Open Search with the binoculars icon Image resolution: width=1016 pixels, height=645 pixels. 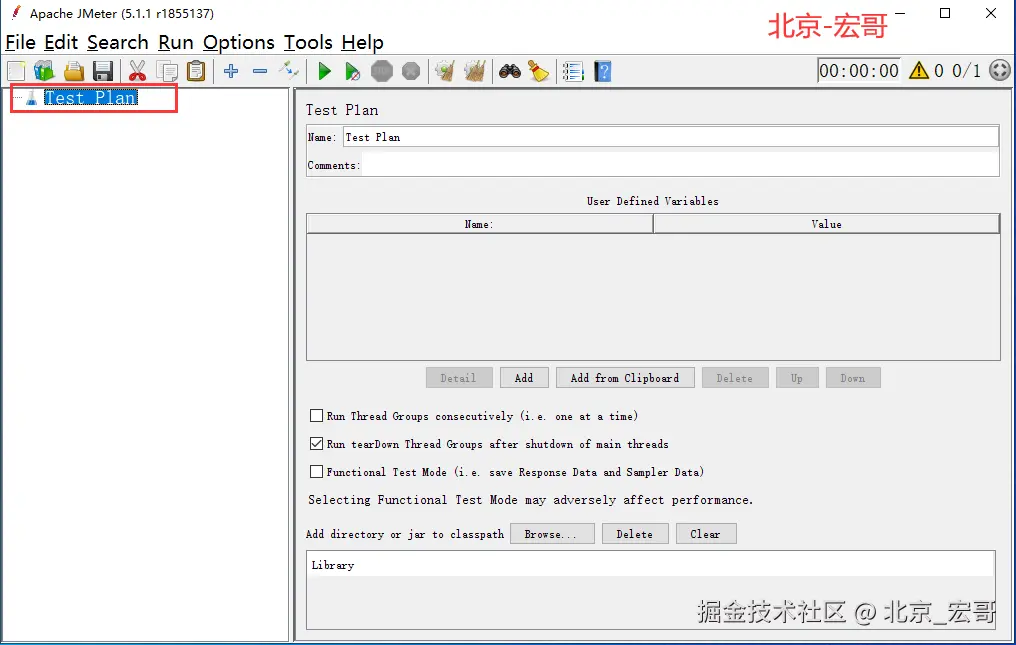click(x=510, y=71)
